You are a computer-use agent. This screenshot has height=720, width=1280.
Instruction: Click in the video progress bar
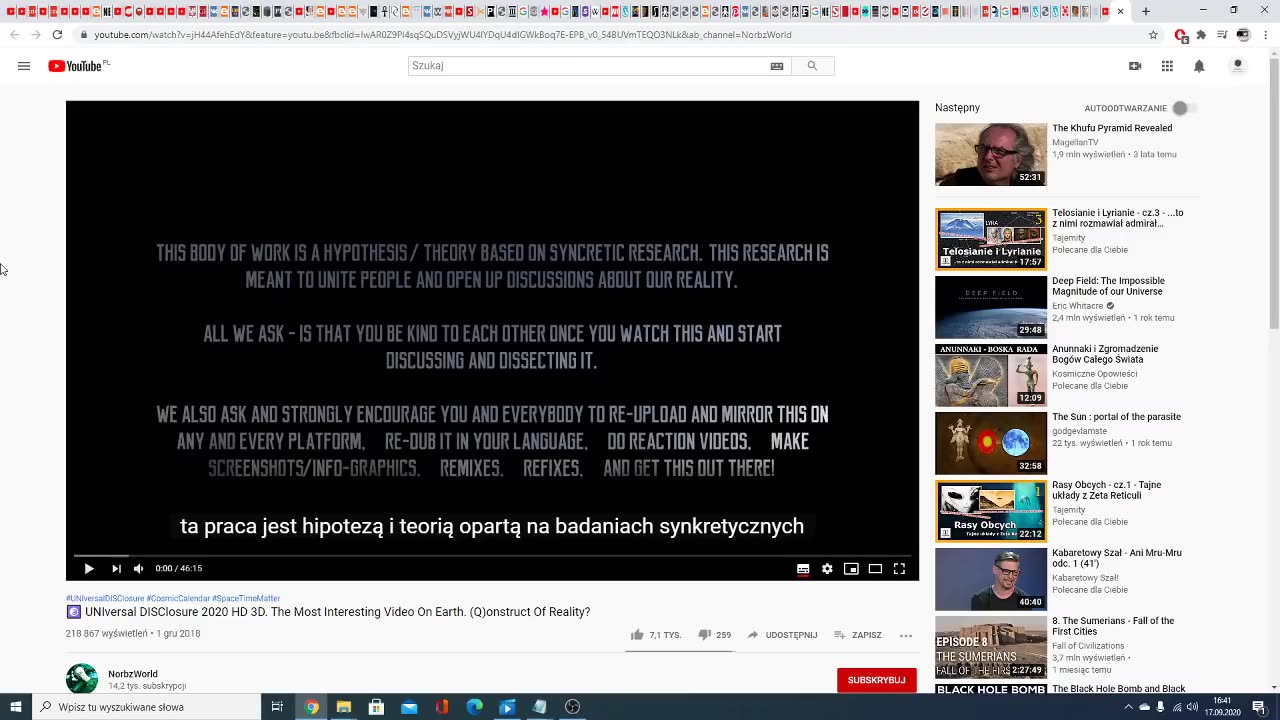(492, 555)
